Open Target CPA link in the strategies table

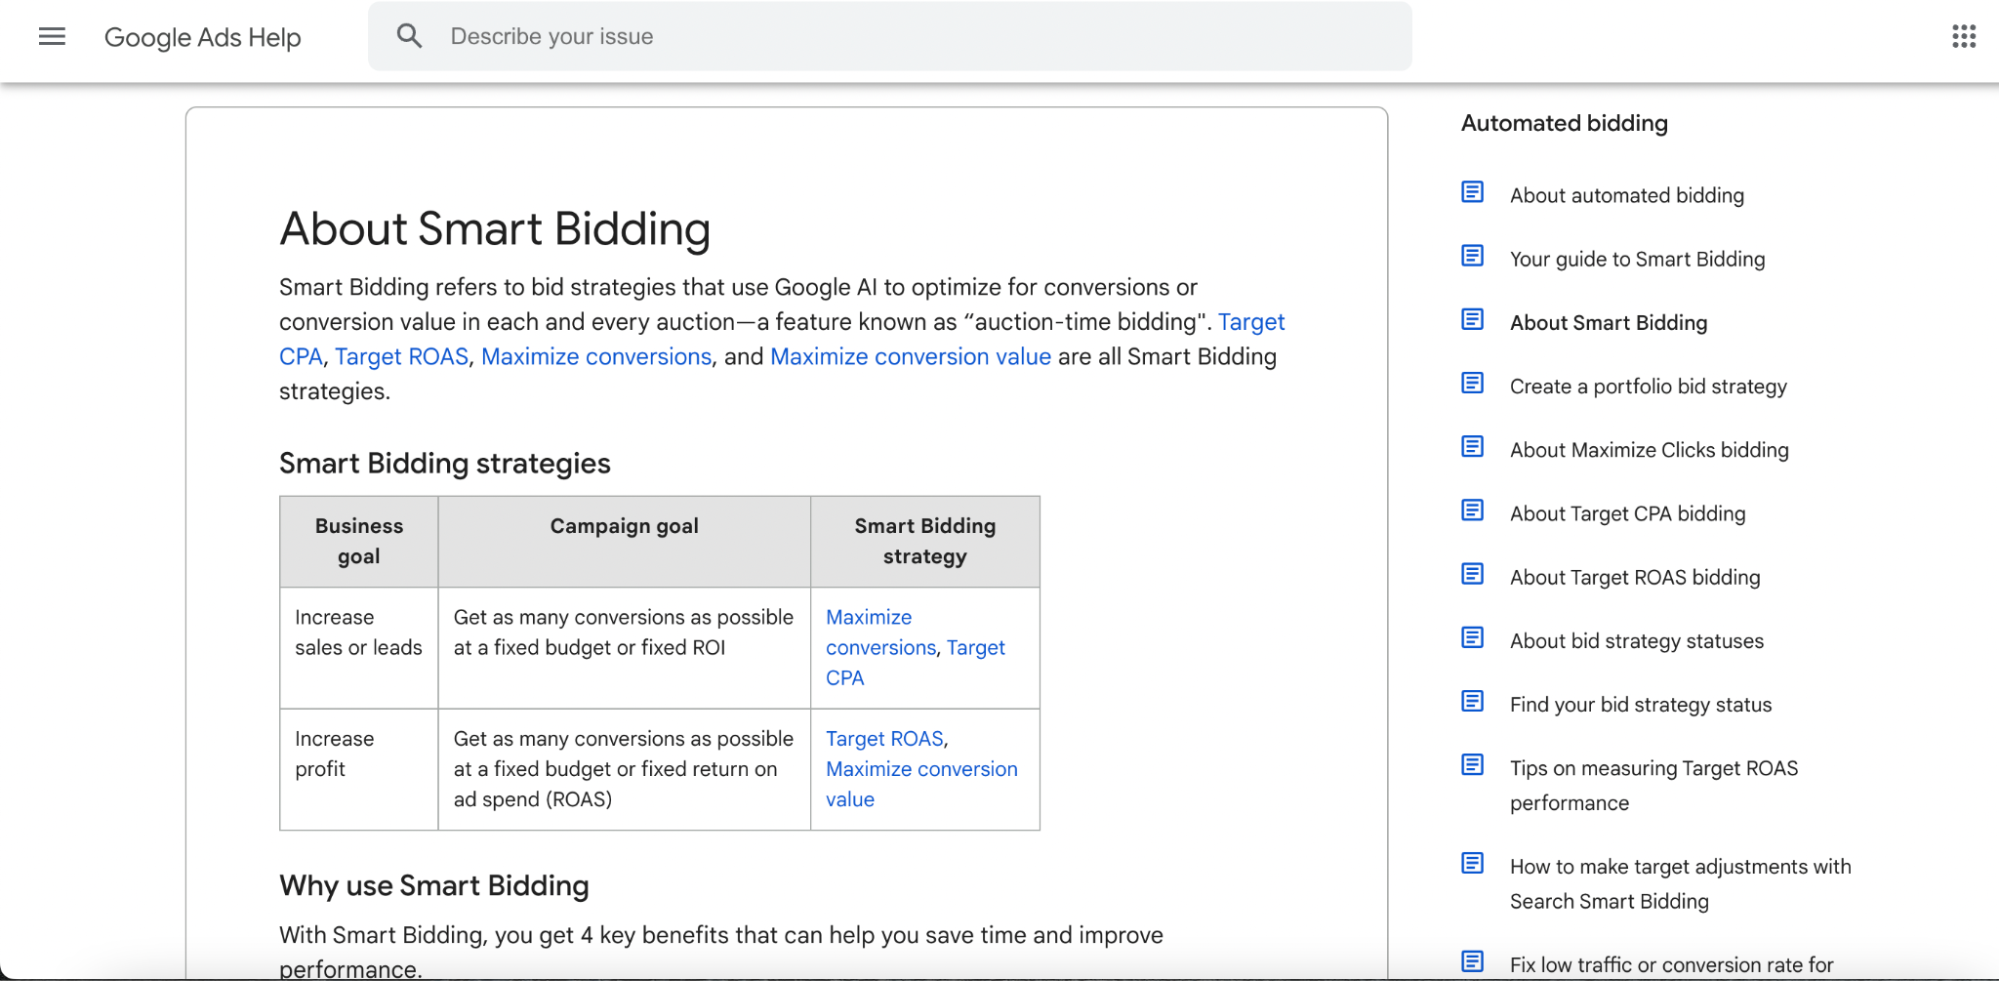click(975, 648)
